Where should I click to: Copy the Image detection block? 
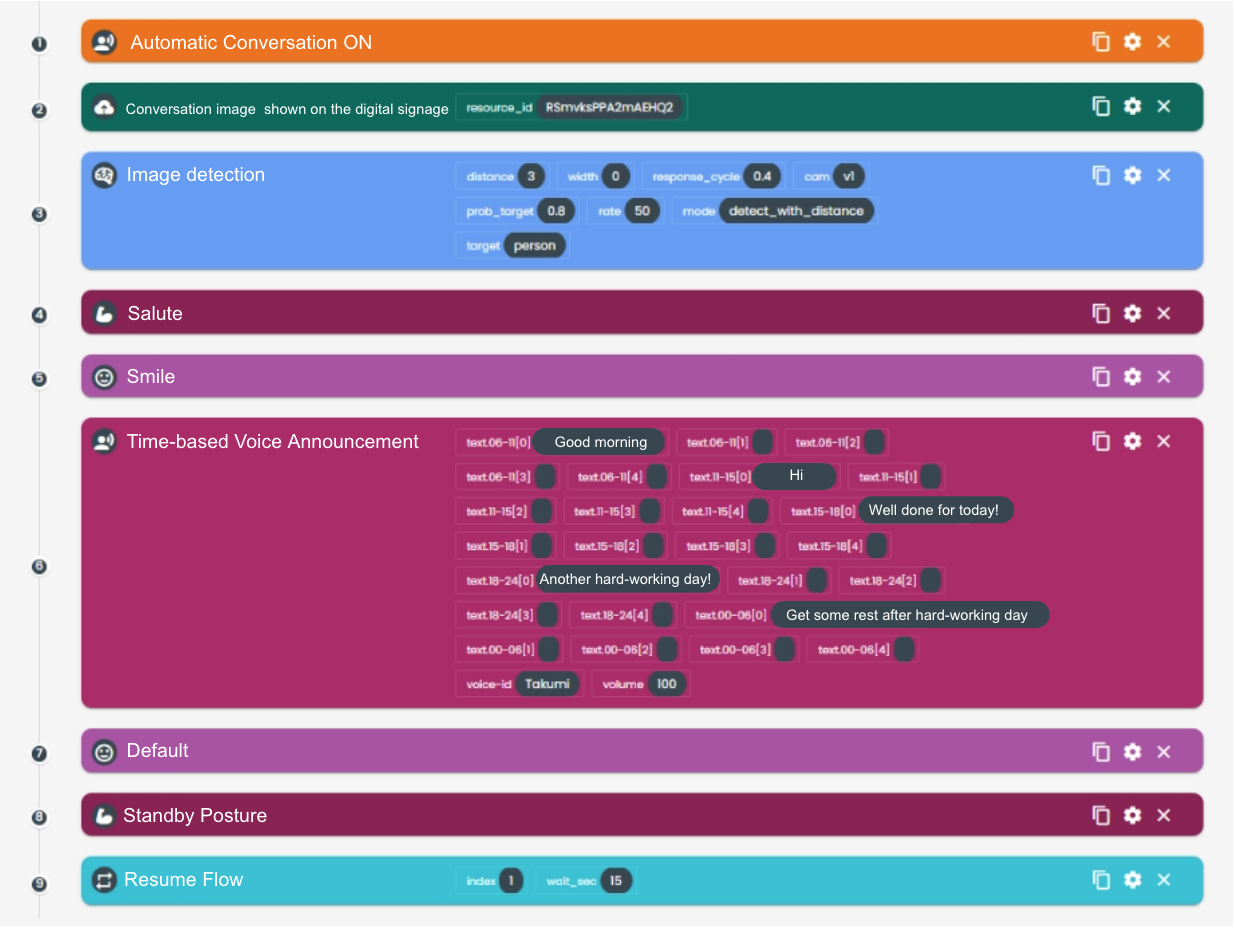(x=1101, y=175)
